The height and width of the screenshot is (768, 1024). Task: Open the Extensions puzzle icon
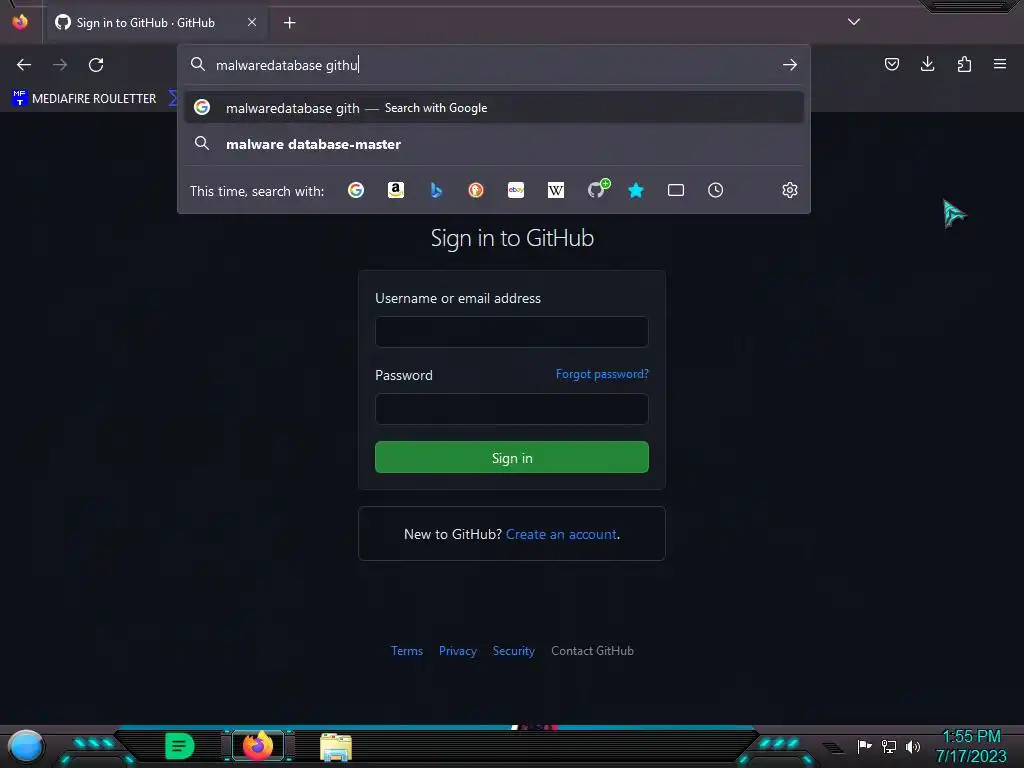(x=964, y=64)
